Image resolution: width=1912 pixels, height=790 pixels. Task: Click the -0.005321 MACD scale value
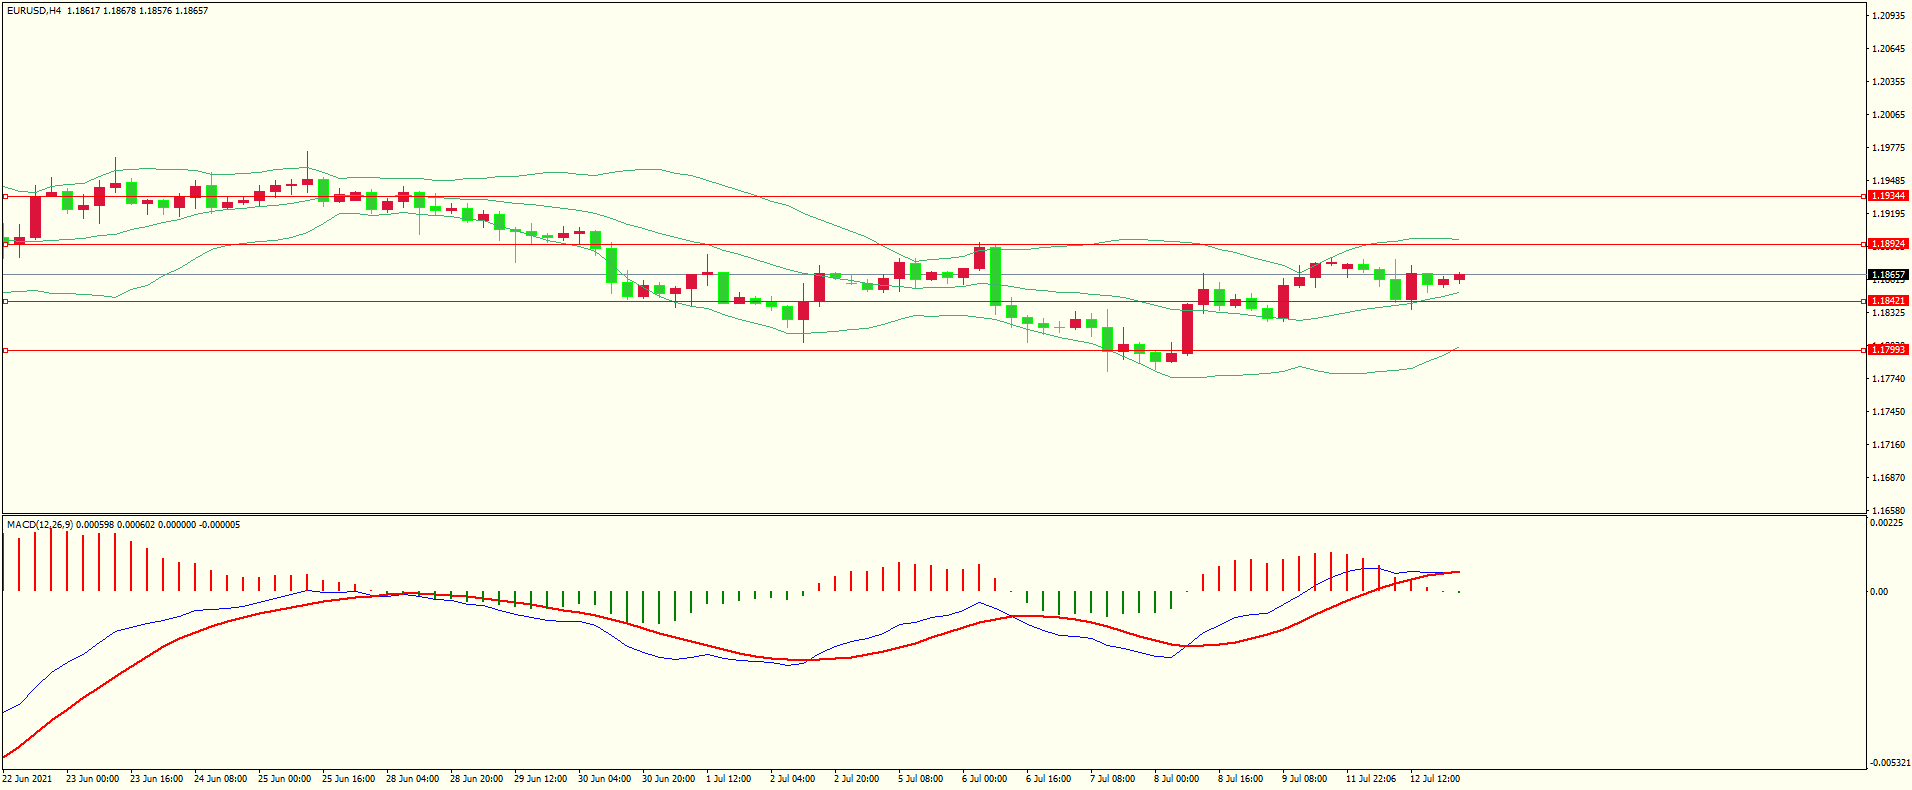pyautogui.click(x=1889, y=763)
